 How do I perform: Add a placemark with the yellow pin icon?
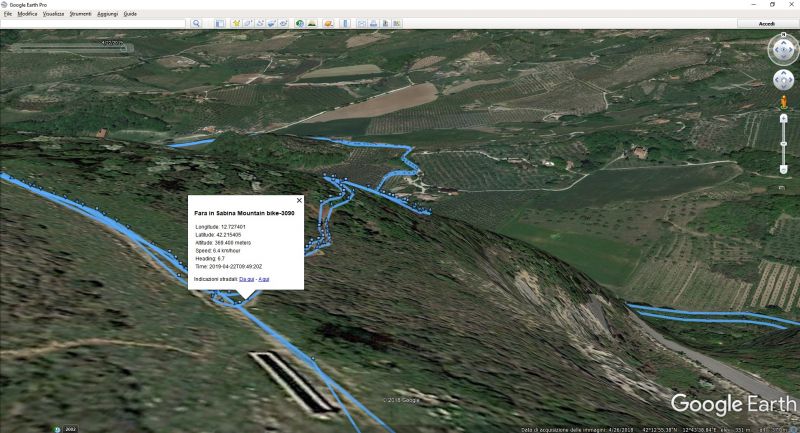(236, 23)
